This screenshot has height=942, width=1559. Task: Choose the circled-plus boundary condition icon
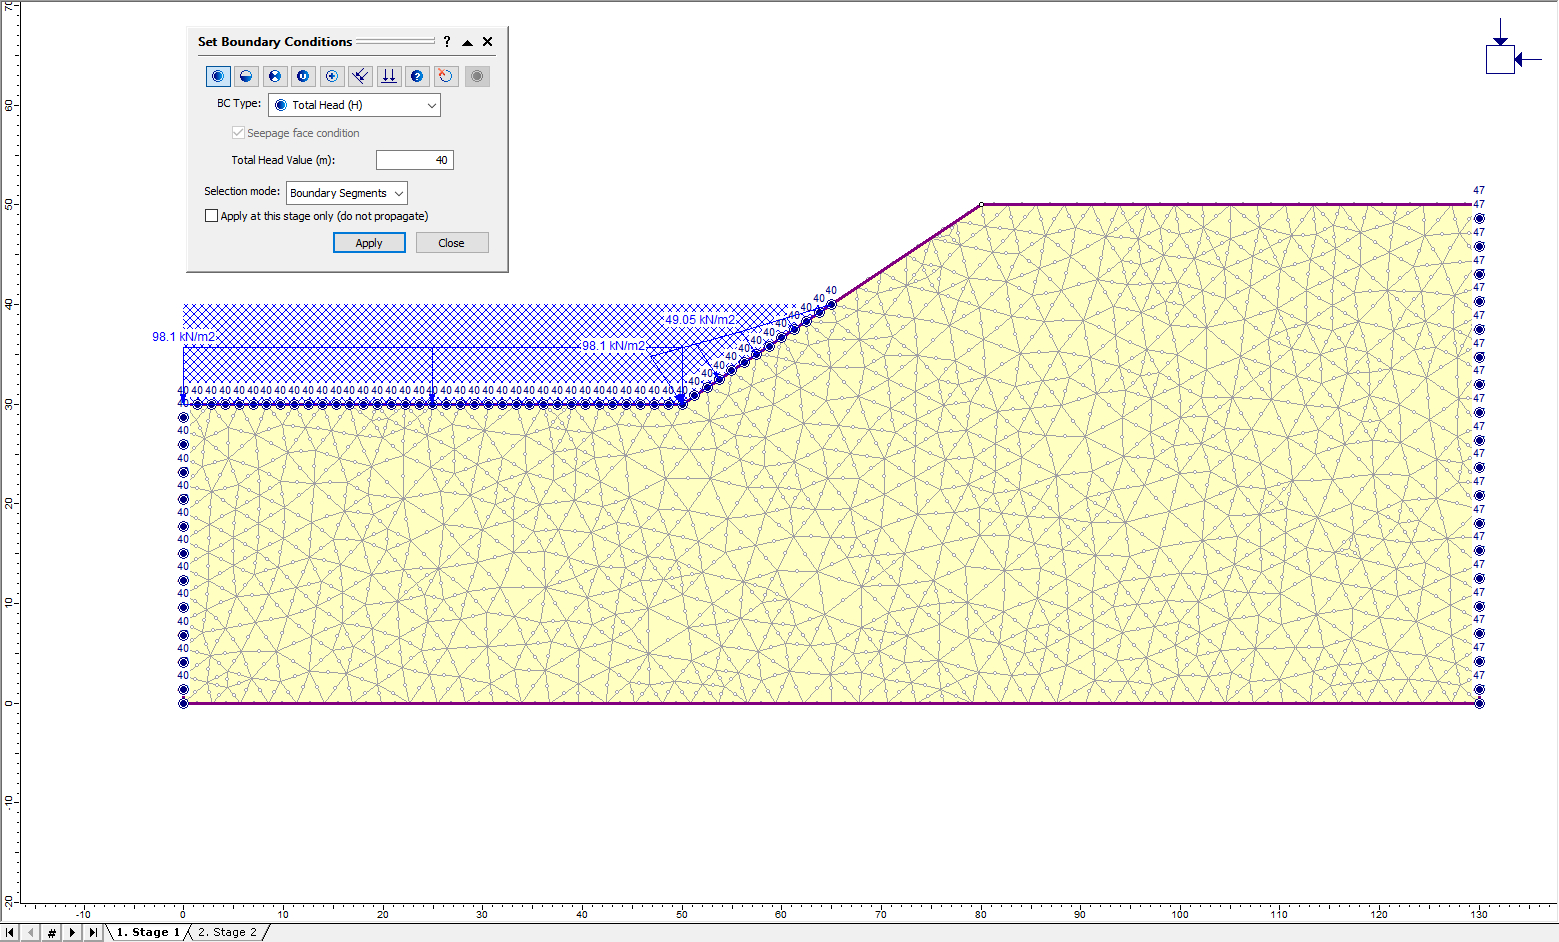[332, 76]
